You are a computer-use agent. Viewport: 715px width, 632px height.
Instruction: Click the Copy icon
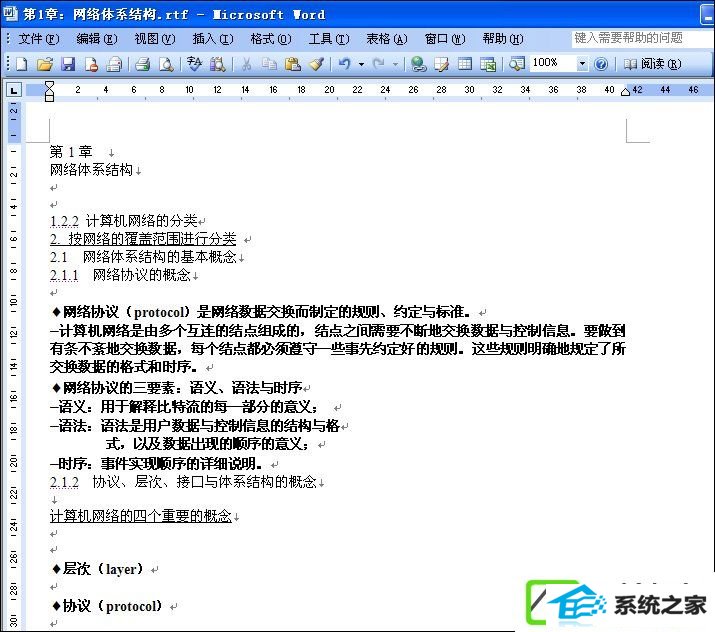coord(269,64)
